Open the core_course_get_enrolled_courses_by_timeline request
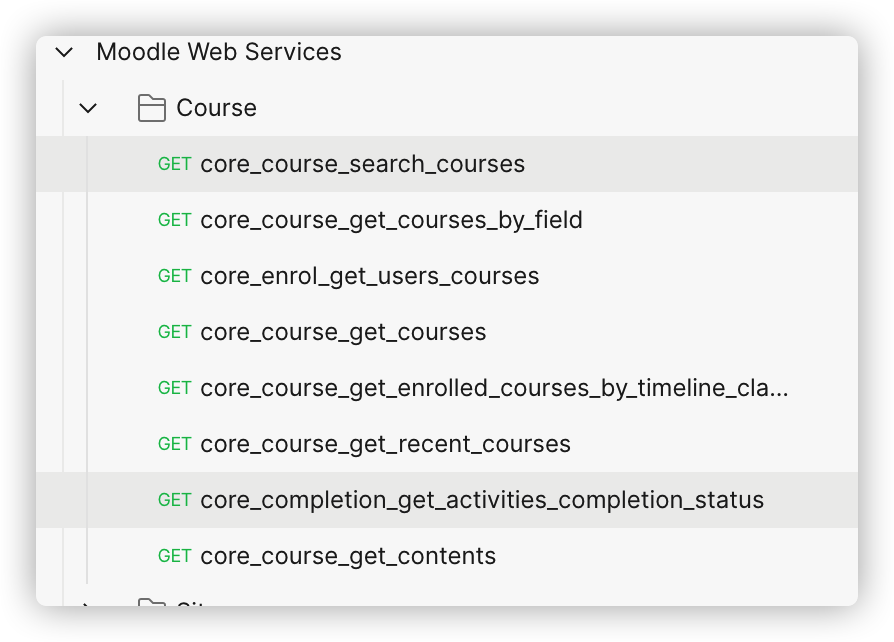Viewport: 894px width, 642px height. tap(446, 387)
